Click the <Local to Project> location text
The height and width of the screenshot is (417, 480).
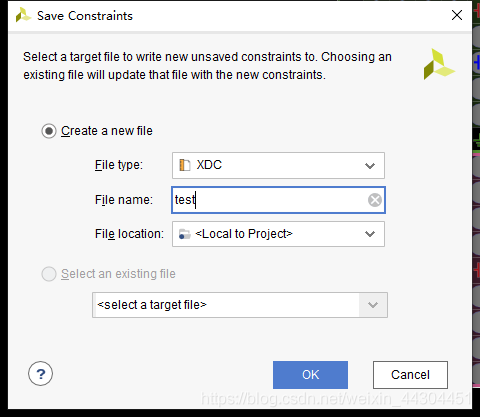[244, 234]
